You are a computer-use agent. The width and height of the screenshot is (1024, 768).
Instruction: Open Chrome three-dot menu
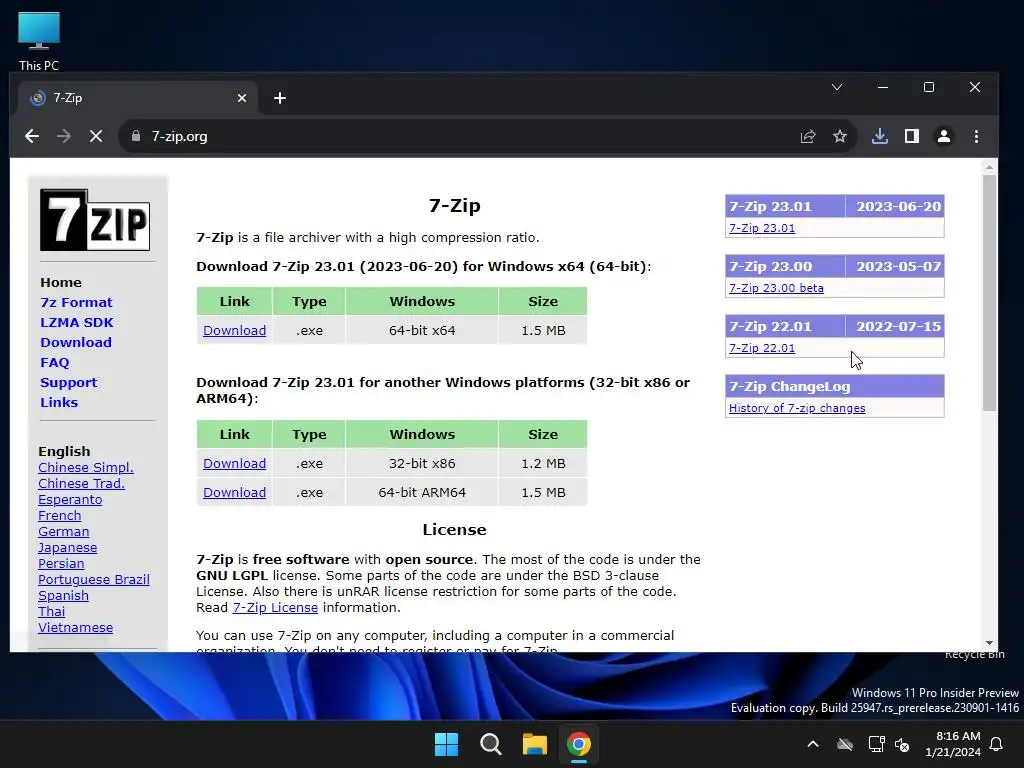point(976,136)
